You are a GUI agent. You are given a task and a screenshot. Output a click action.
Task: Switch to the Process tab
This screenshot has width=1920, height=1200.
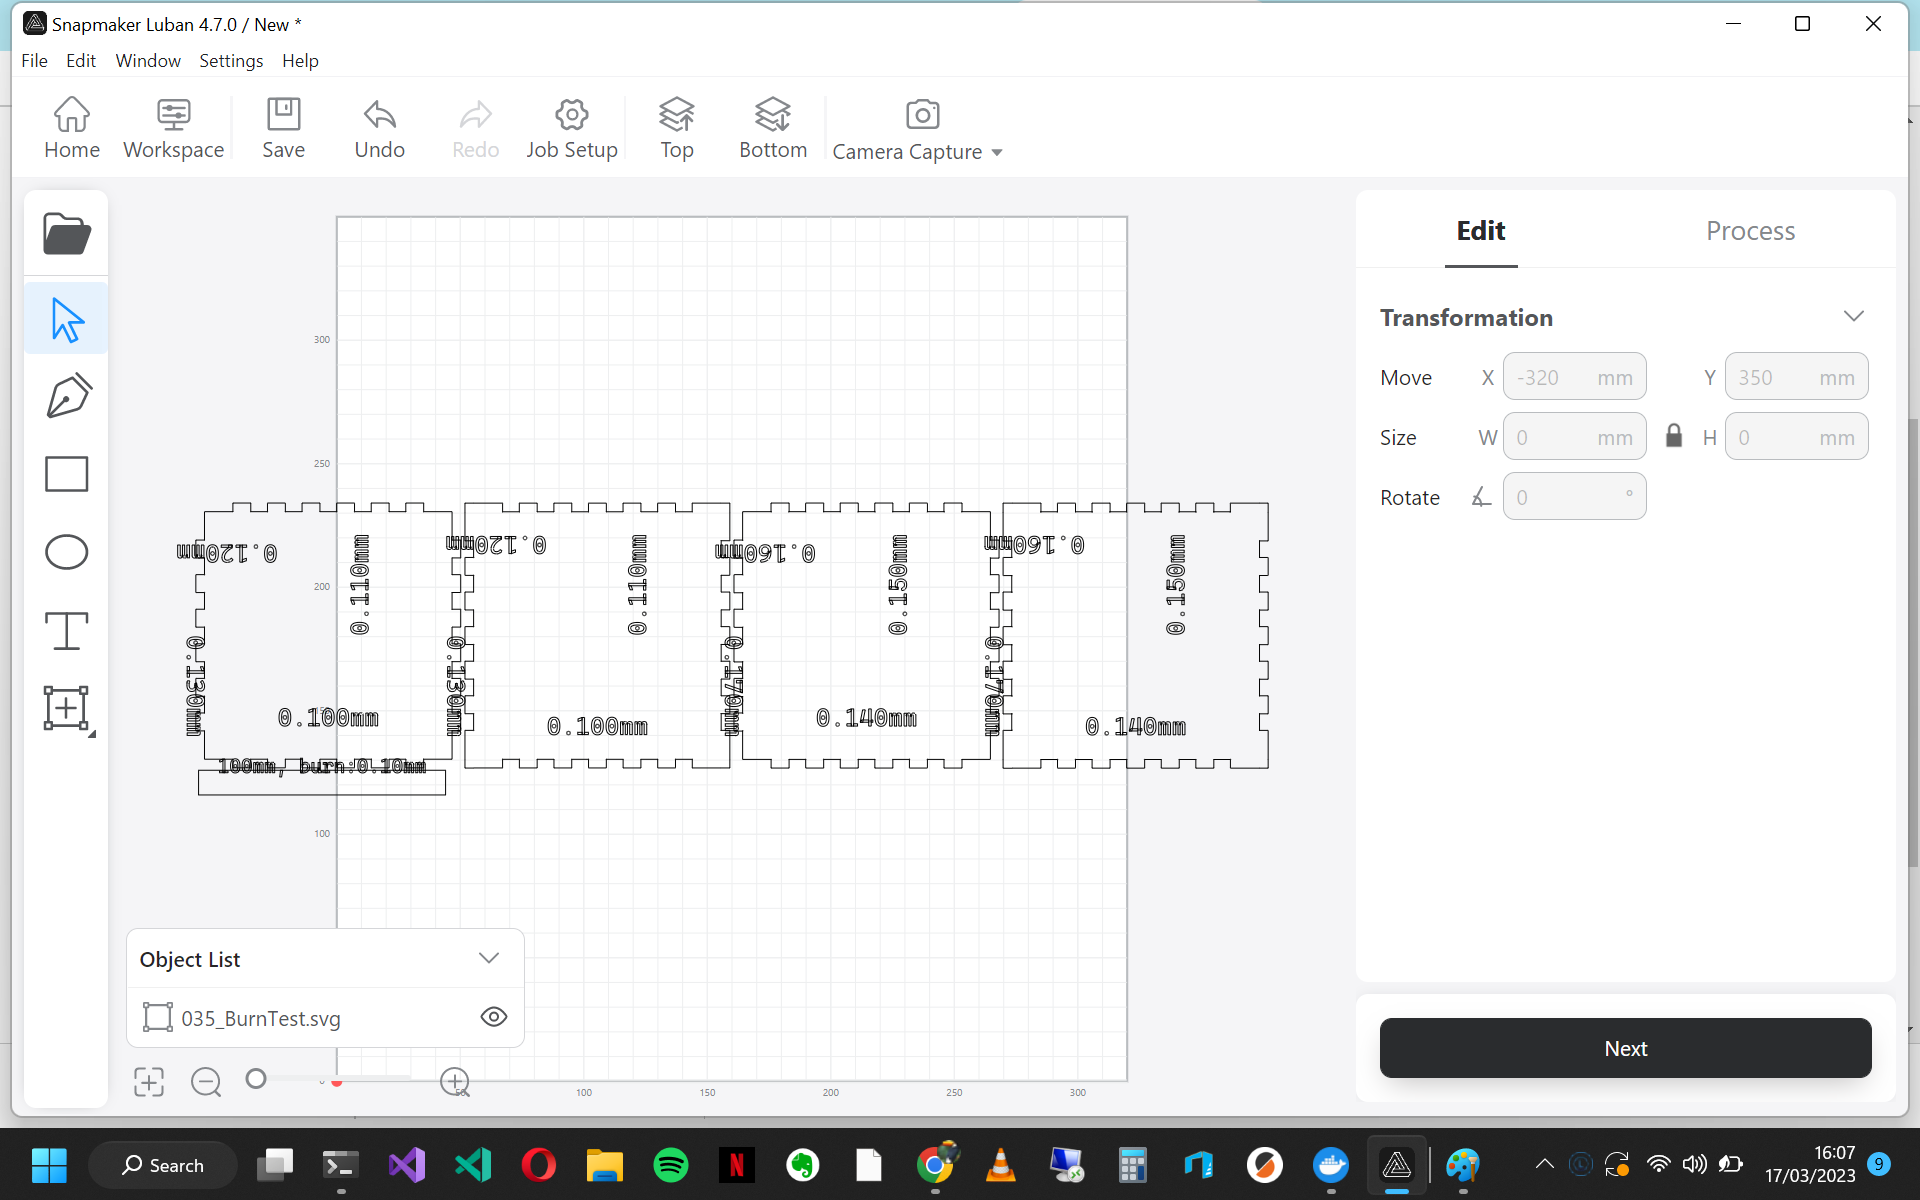point(1749,230)
